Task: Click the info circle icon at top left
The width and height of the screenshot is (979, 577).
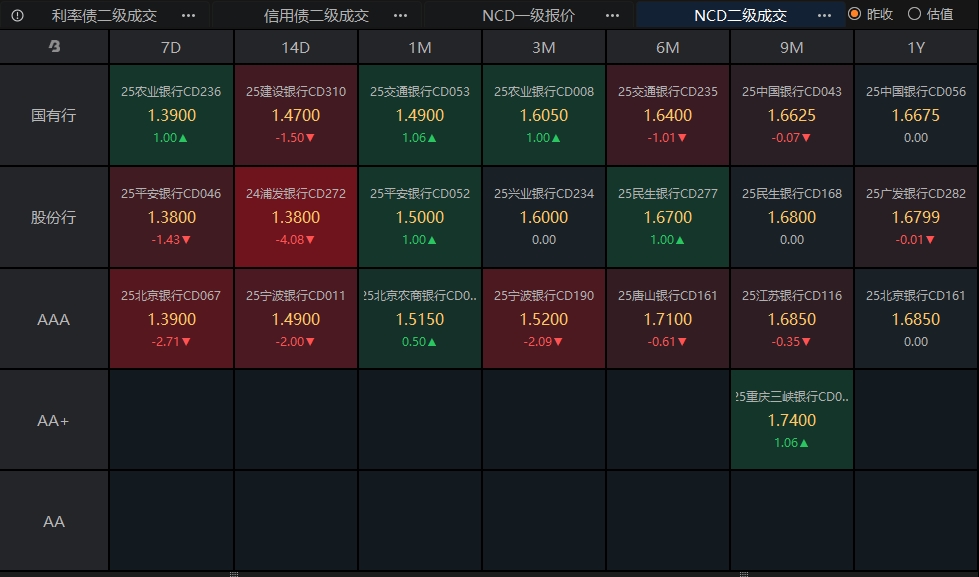Action: click(17, 16)
